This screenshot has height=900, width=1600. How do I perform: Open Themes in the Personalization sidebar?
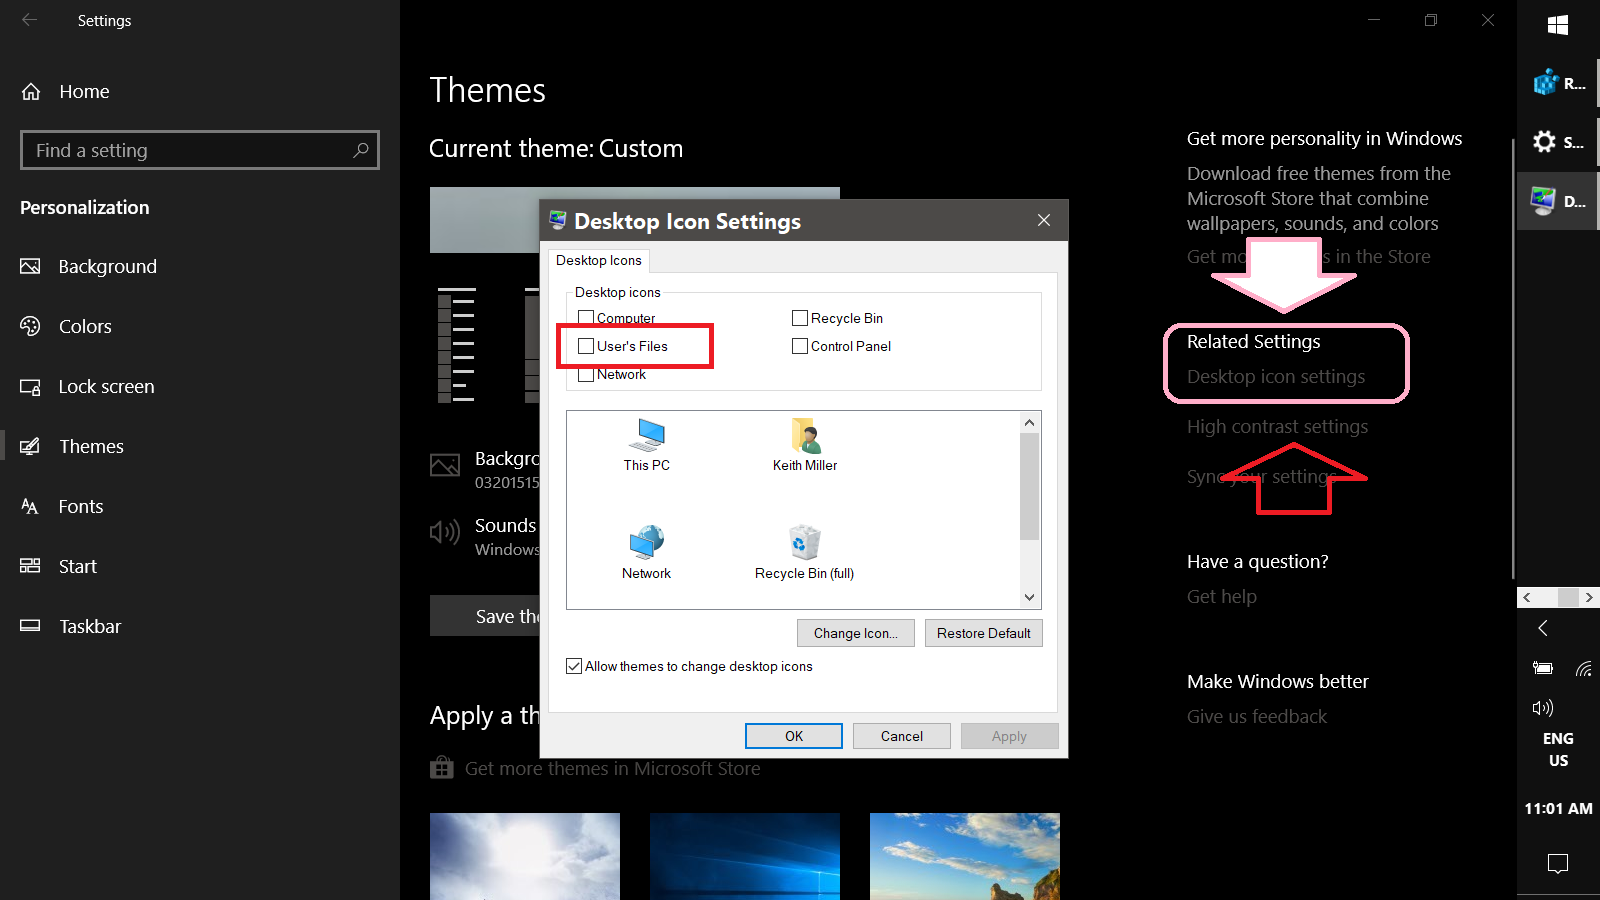click(200, 446)
